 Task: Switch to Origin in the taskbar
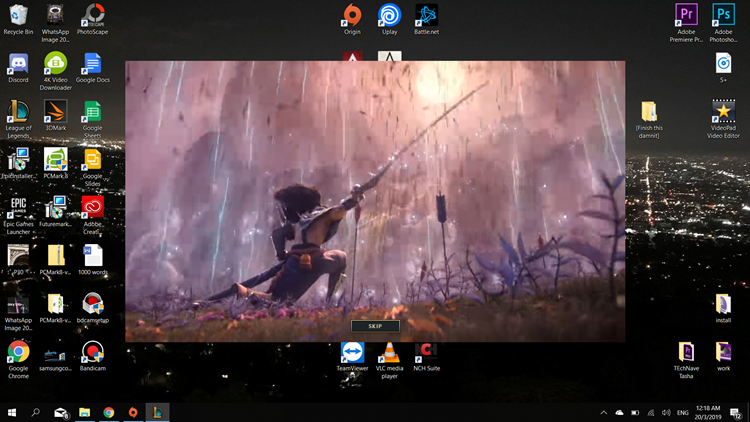133,412
